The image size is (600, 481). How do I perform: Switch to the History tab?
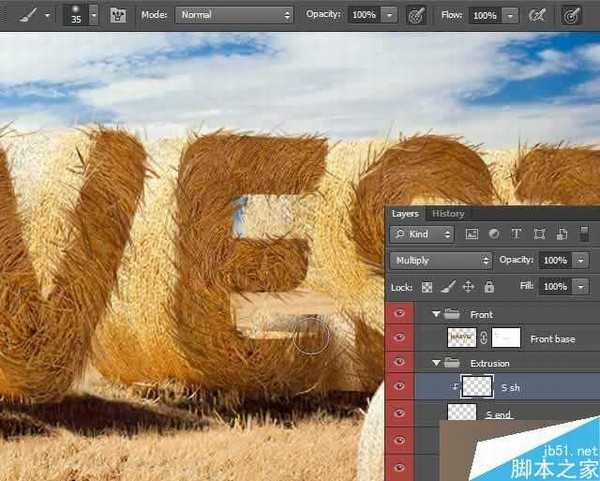(448, 213)
